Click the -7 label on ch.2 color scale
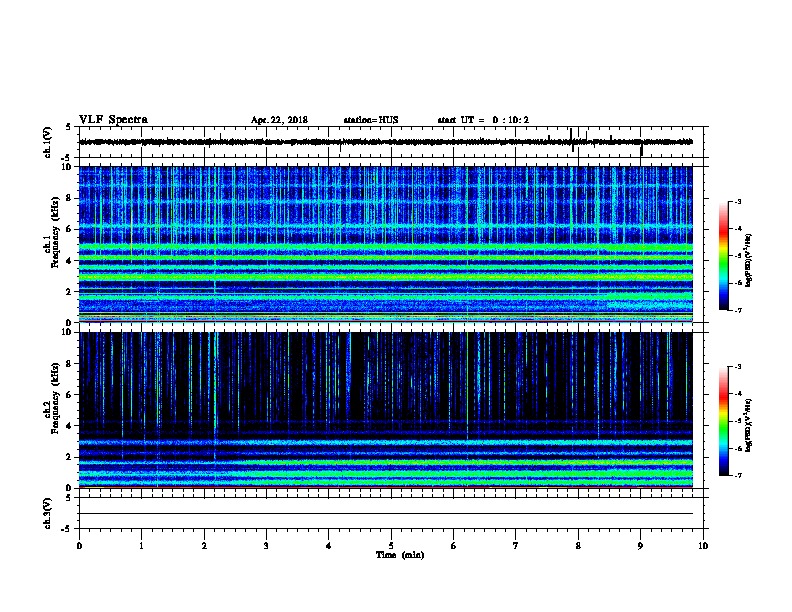This screenshot has width=792, height=612. pyautogui.click(x=738, y=475)
